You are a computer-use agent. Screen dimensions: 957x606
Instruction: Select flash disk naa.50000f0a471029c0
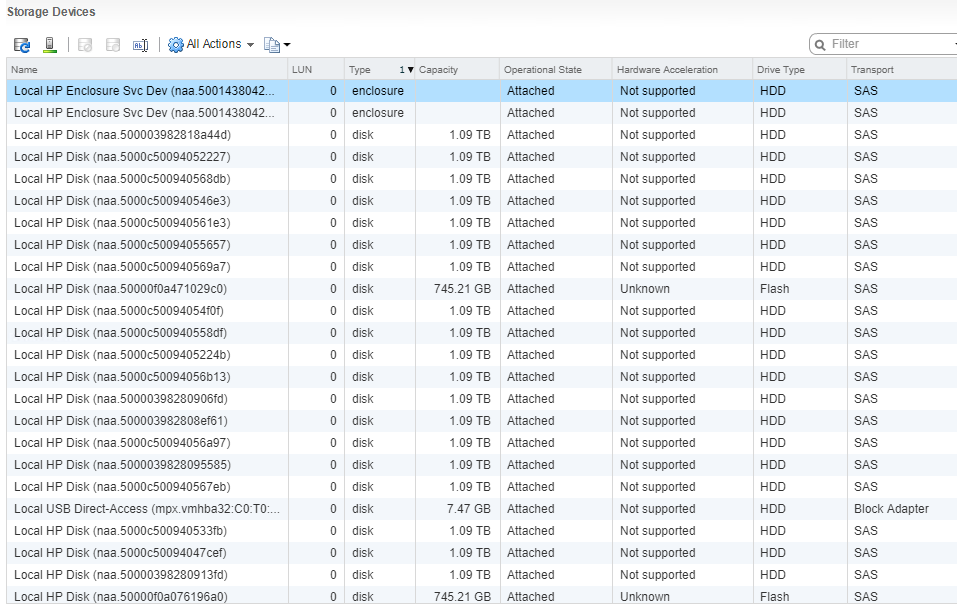(482, 289)
